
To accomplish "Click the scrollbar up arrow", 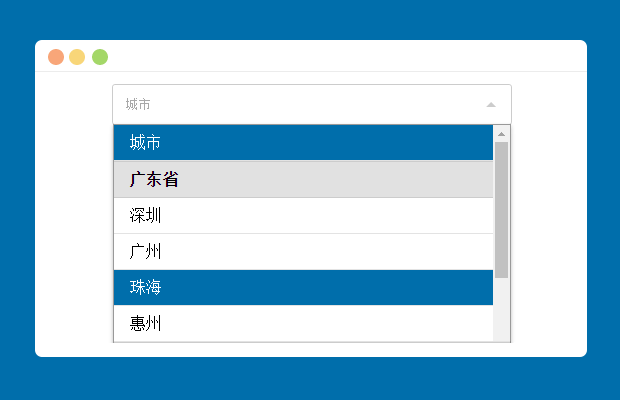I will pos(501,134).
